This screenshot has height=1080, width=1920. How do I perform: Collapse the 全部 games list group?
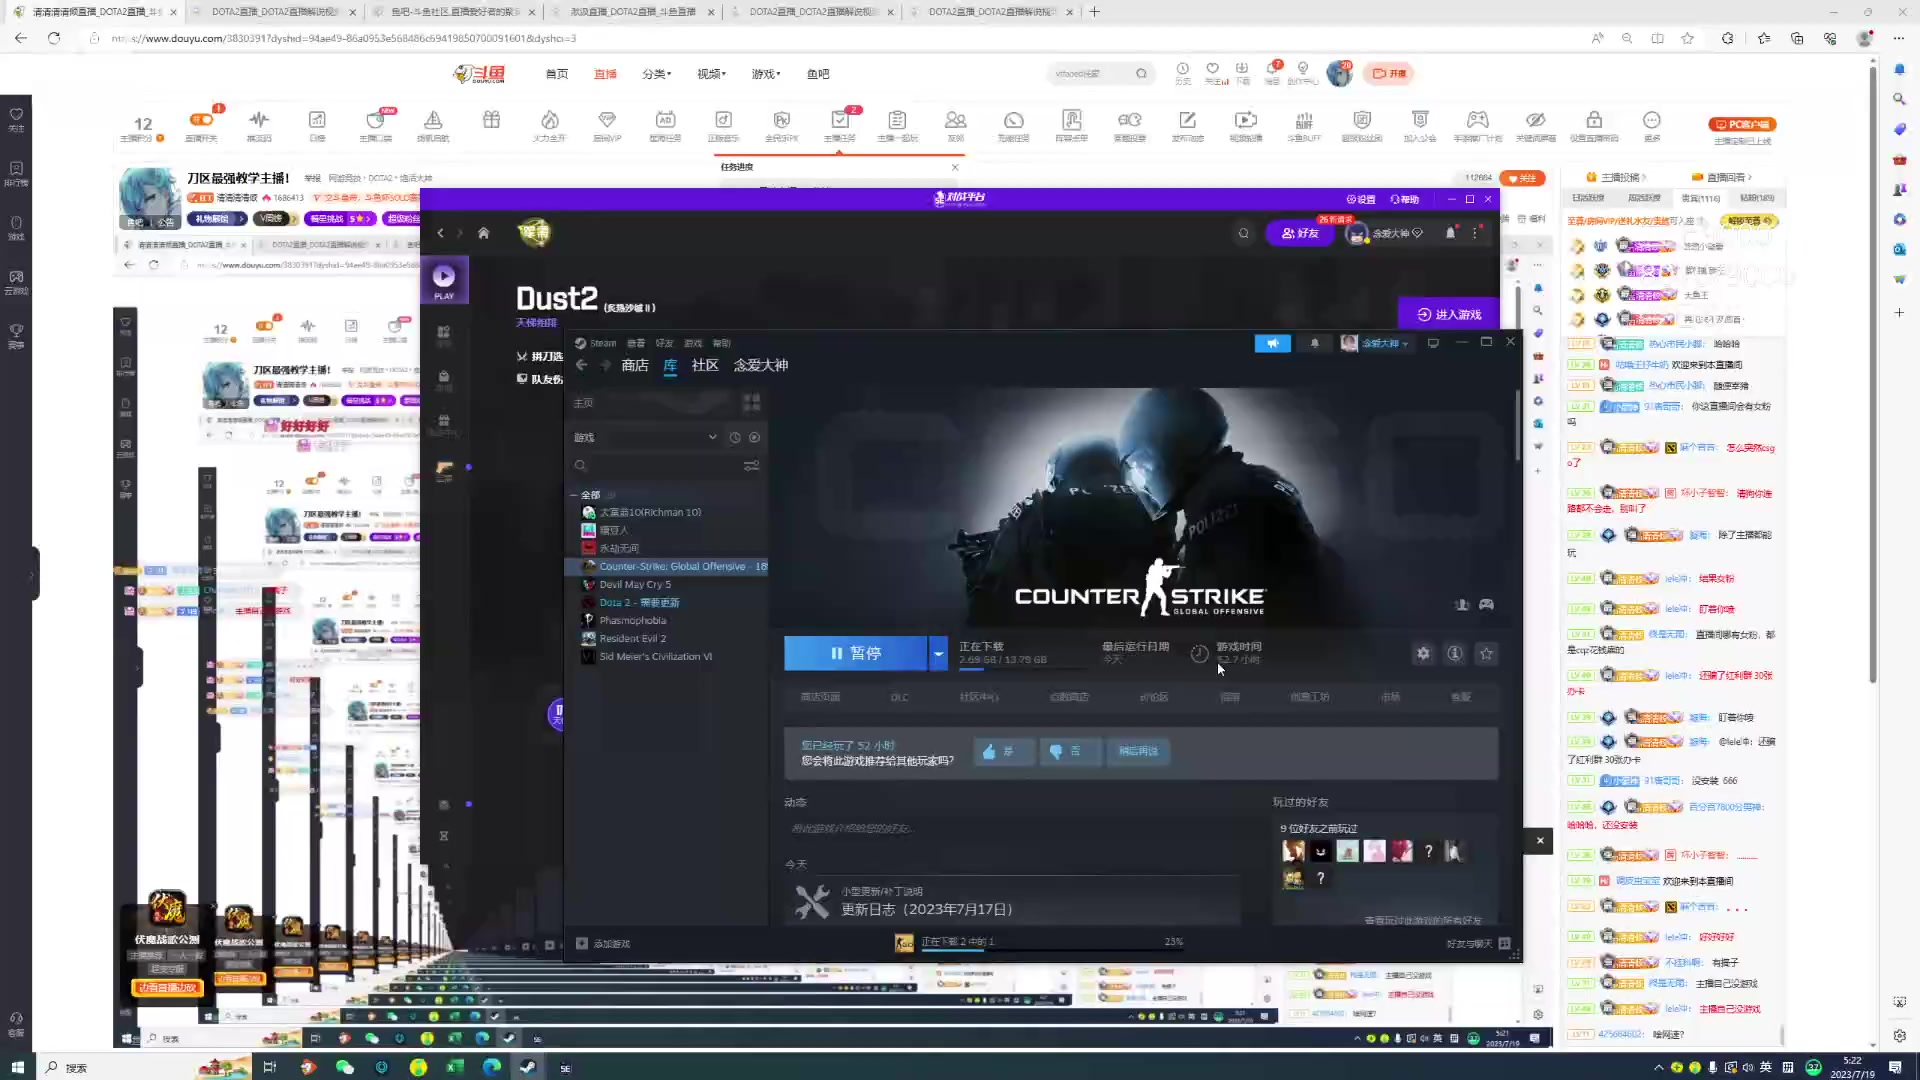574,495
